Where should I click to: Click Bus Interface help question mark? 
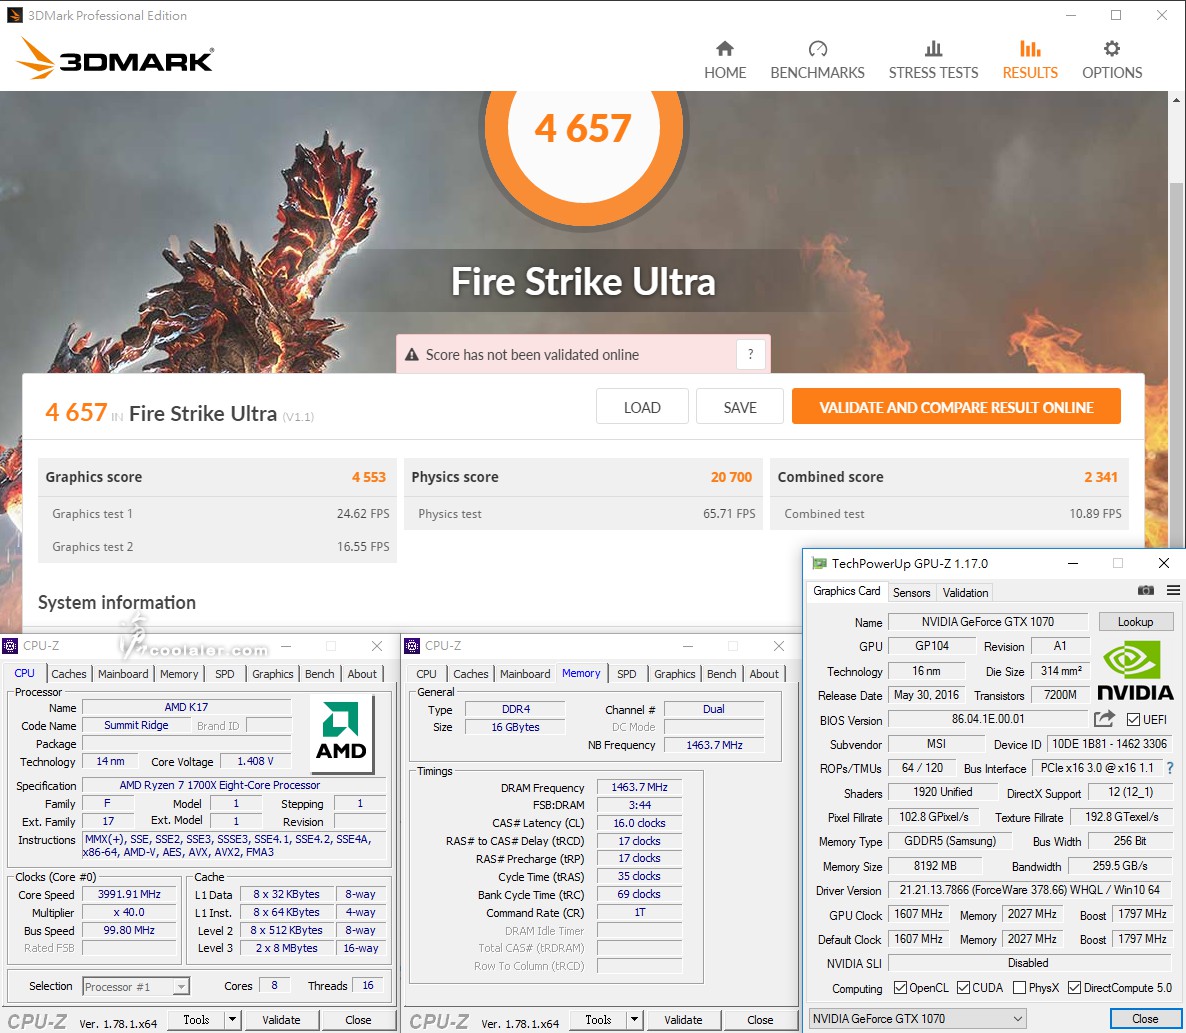1170,768
